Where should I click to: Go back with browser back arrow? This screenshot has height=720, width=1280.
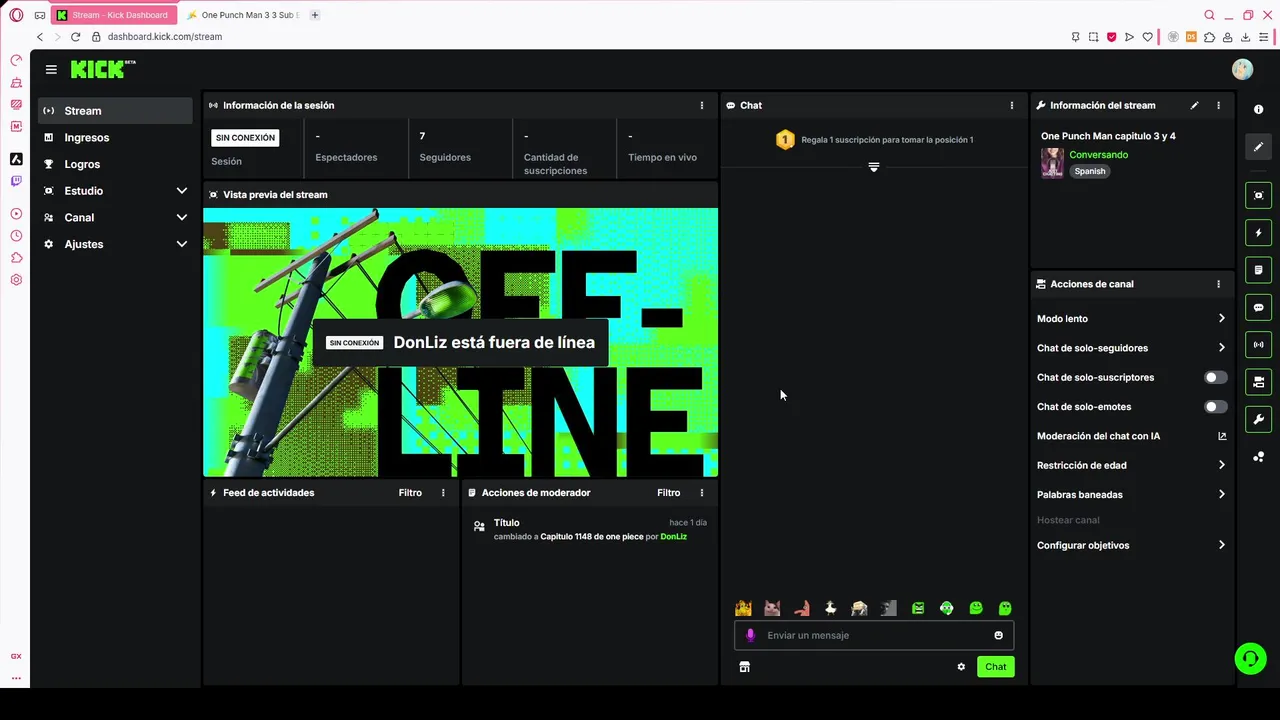(x=40, y=37)
